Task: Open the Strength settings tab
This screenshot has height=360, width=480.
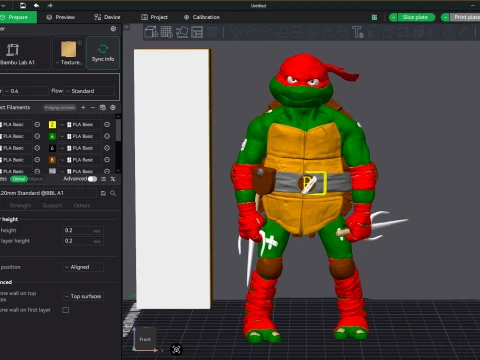Action: (20, 206)
